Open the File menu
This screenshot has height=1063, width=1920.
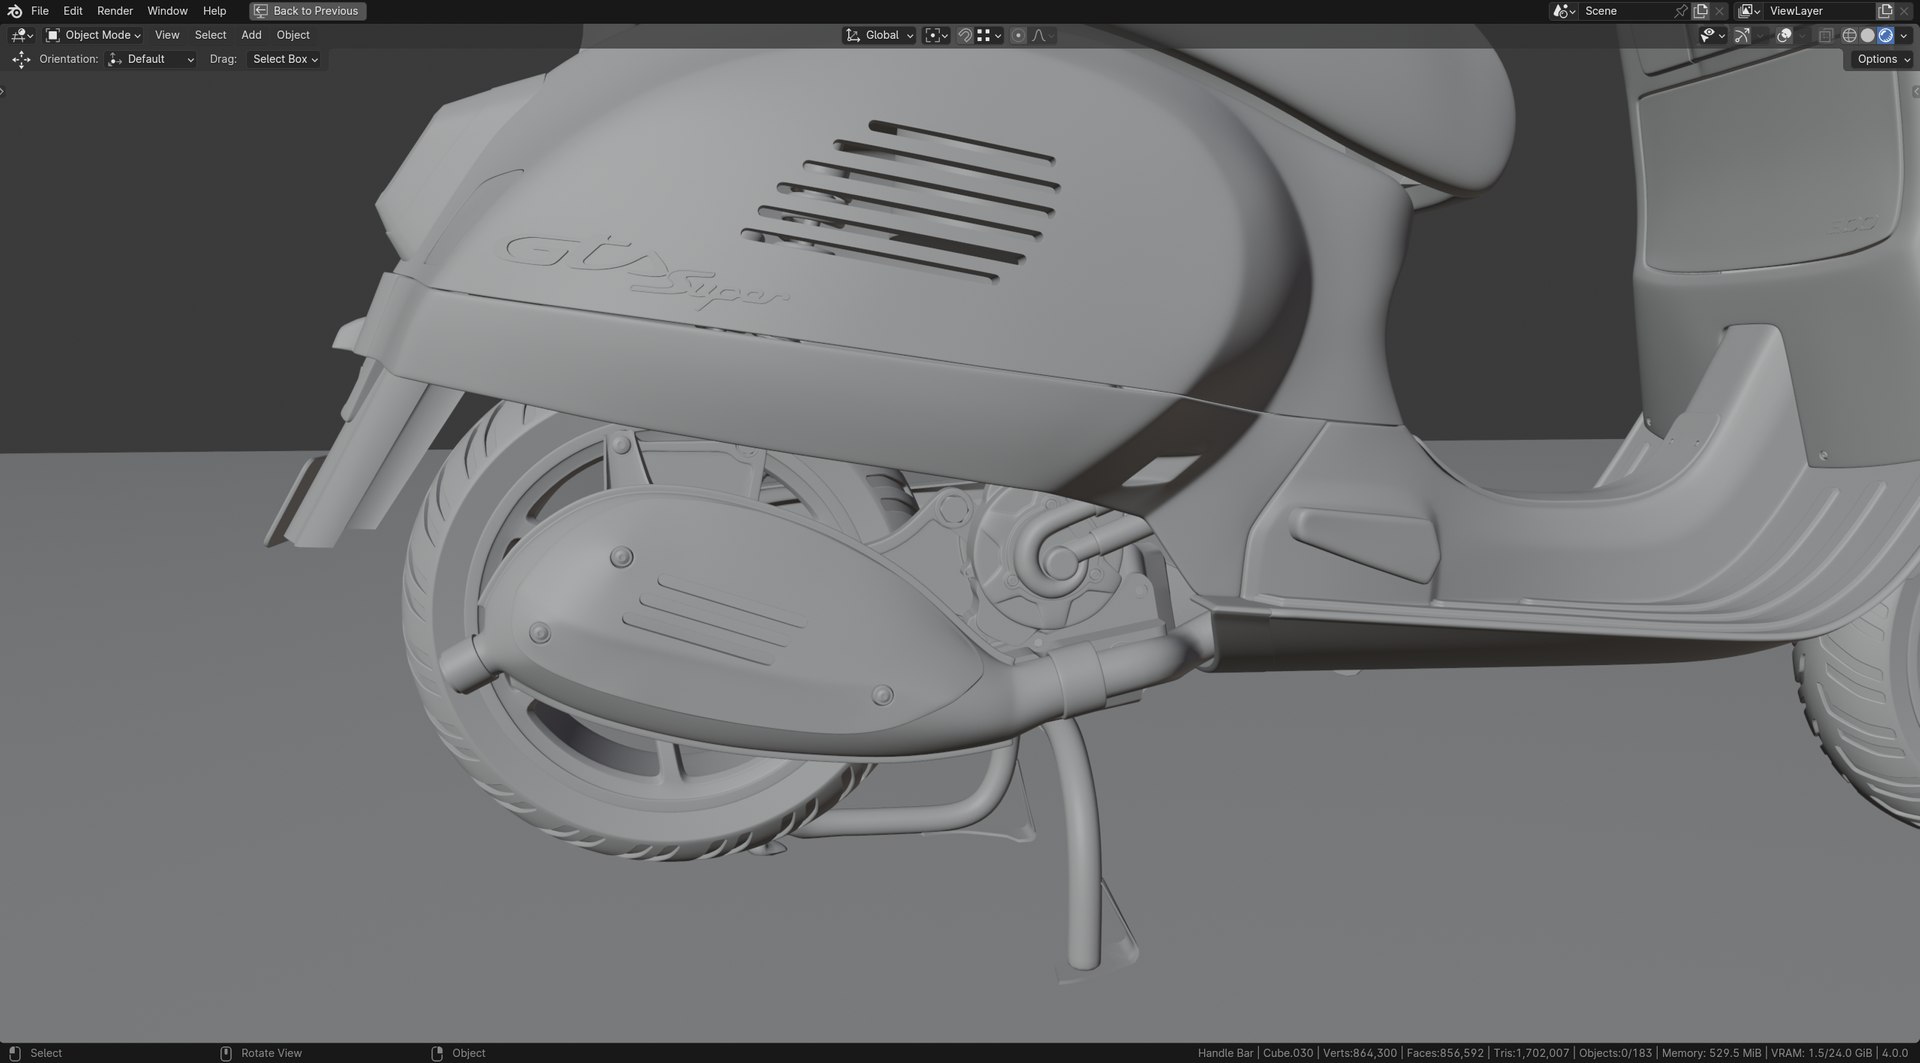point(40,11)
